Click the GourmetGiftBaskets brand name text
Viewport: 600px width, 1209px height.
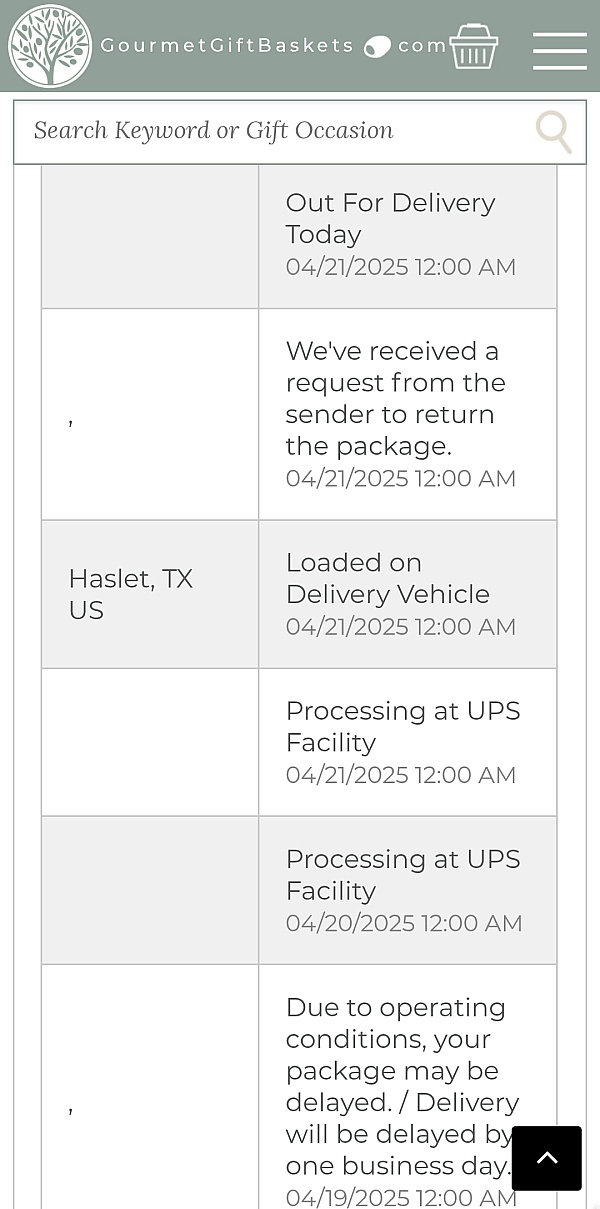(x=228, y=46)
